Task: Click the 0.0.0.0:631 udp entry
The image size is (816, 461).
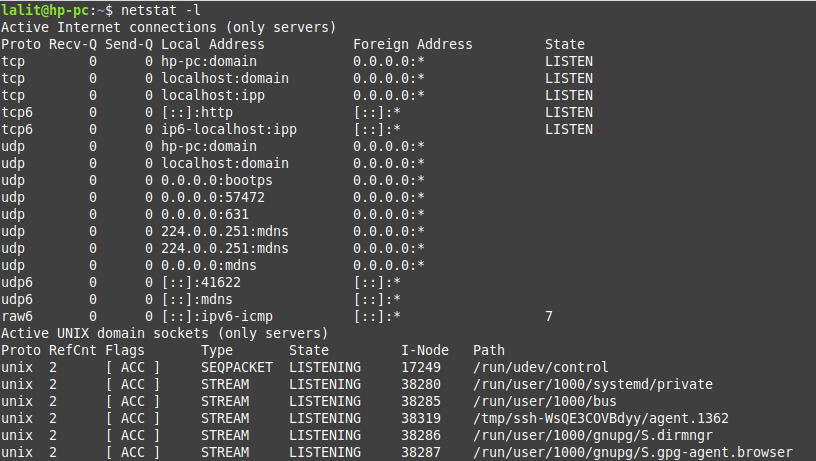Action: (x=205, y=214)
